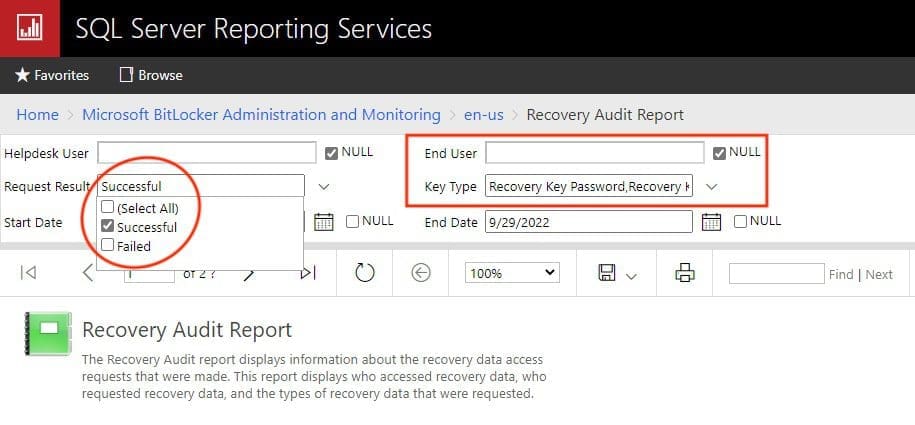
Task: Enable the Failed request result checkbox
Action: [x=108, y=246]
